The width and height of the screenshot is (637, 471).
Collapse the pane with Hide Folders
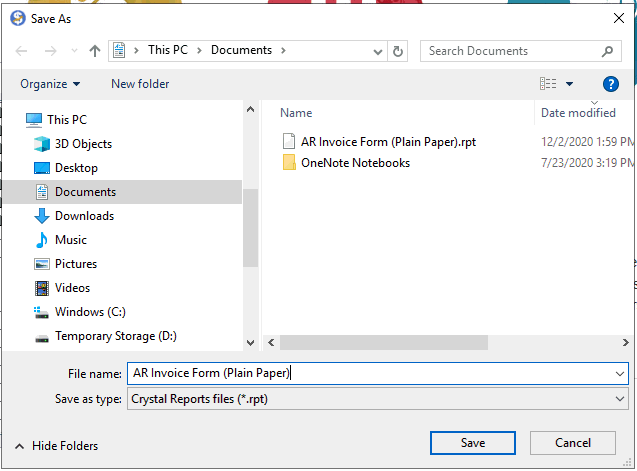coord(57,446)
